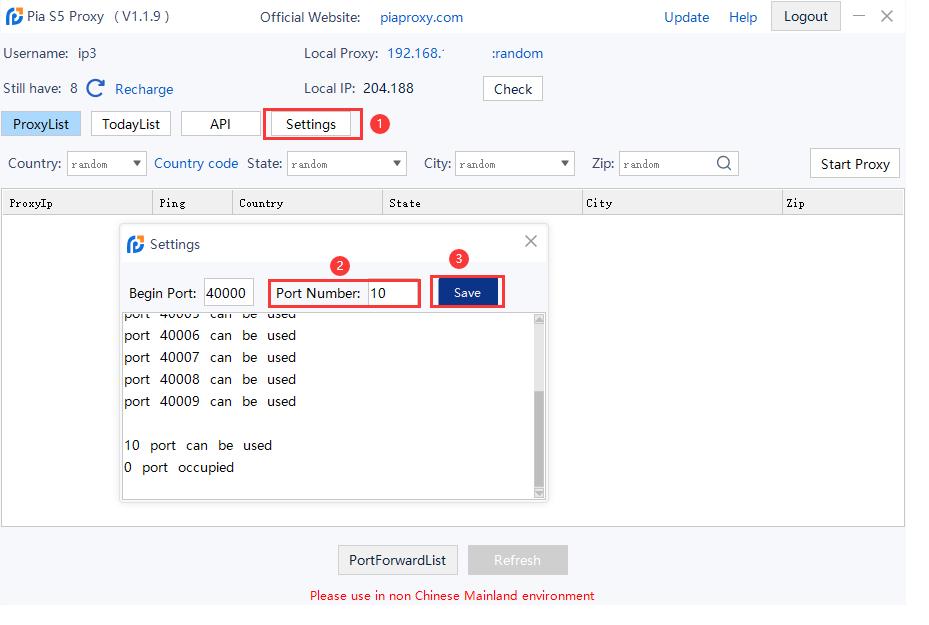
Task: Open the Help link
Action: click(743, 17)
